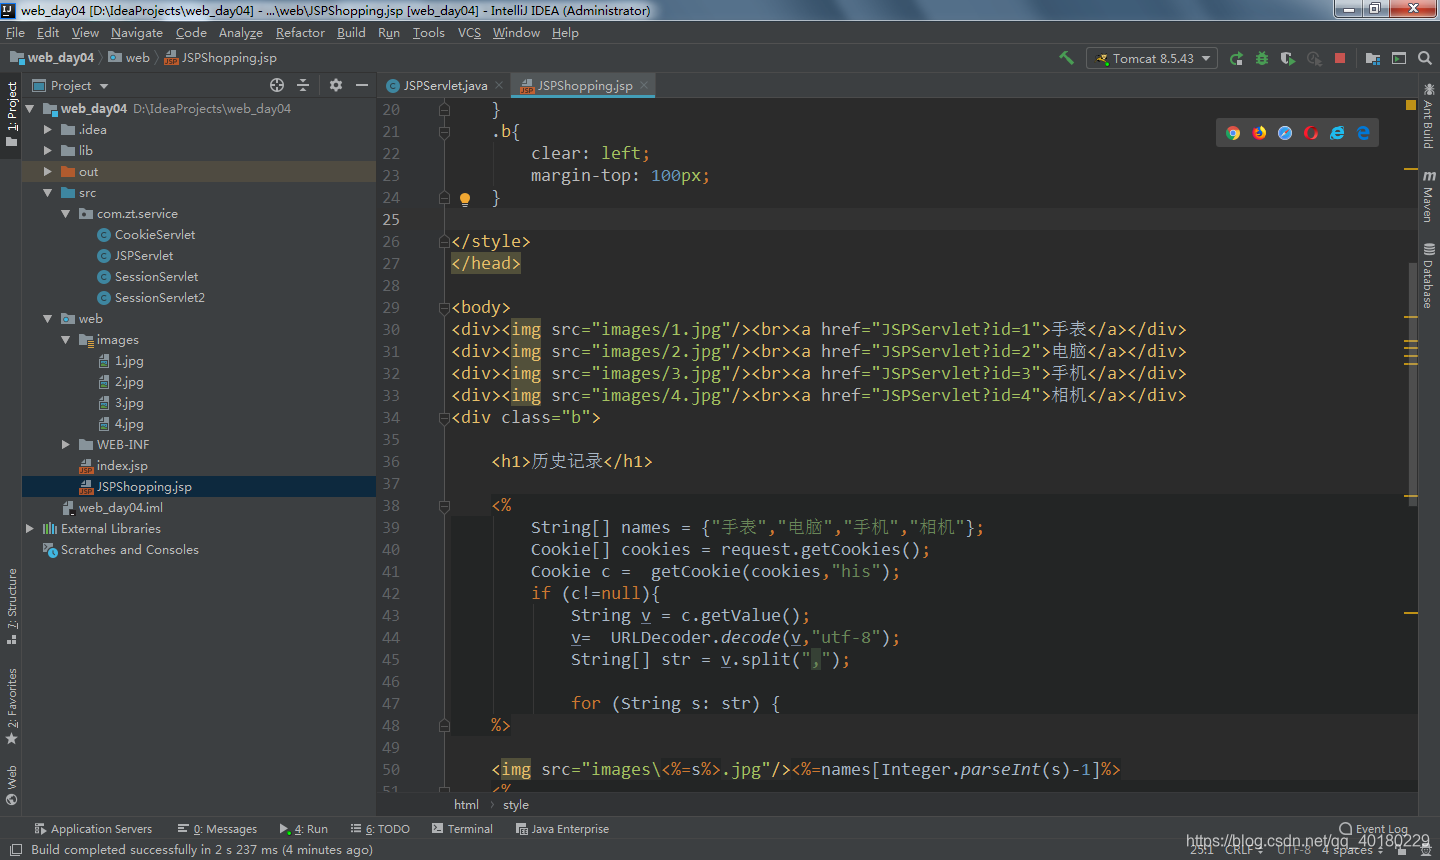Image resolution: width=1440 pixels, height=860 pixels.
Task: Select CookieServlet in project tree
Action: [155, 235]
